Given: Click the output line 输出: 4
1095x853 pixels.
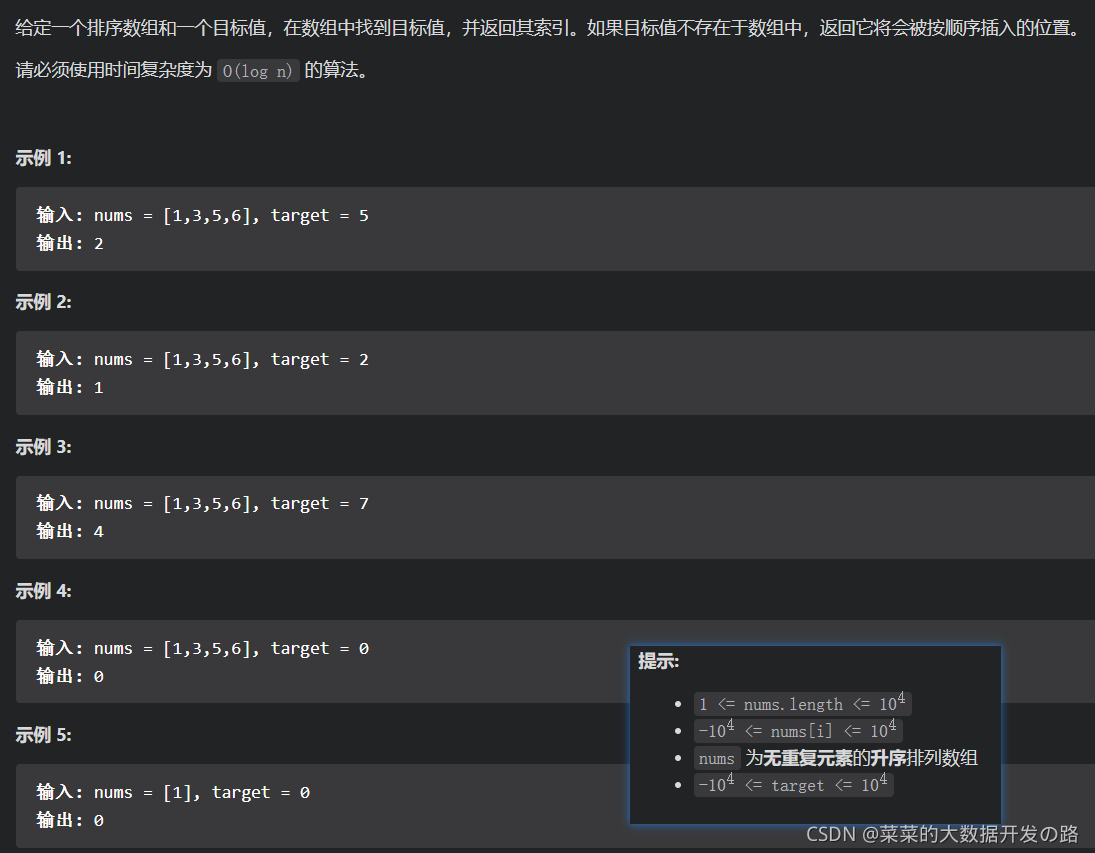Looking at the screenshot, I should [70, 531].
